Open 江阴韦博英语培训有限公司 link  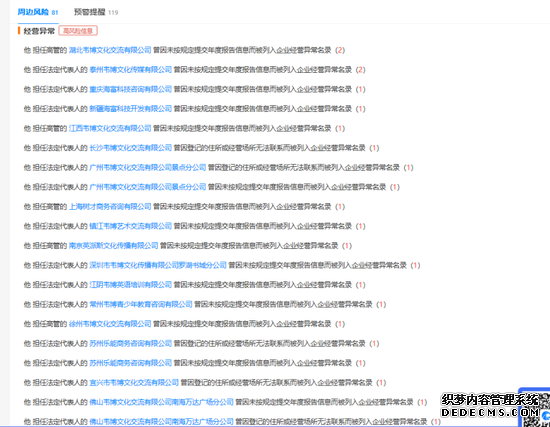pyautogui.click(x=130, y=285)
